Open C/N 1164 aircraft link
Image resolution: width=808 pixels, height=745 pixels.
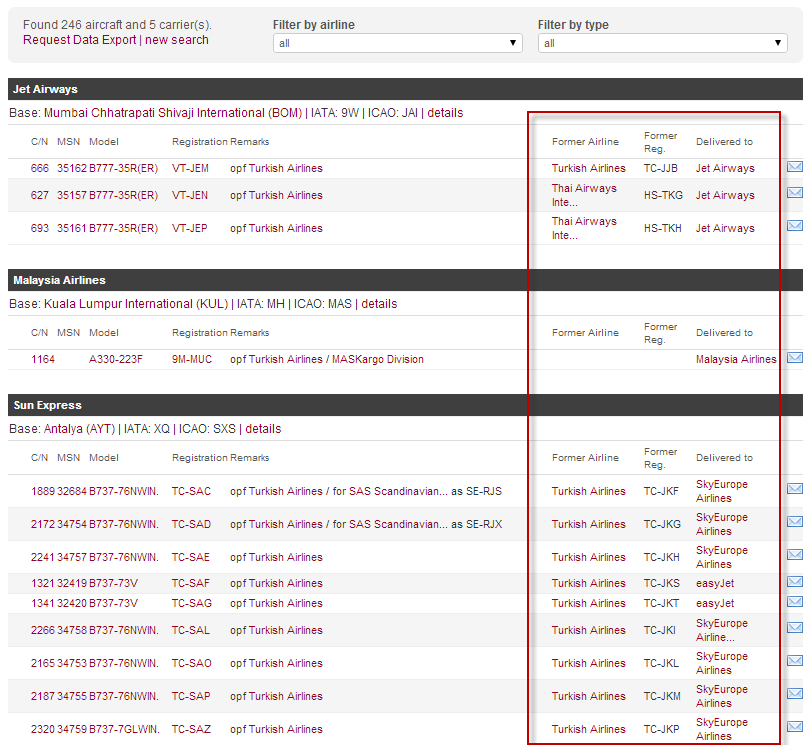pos(43,359)
